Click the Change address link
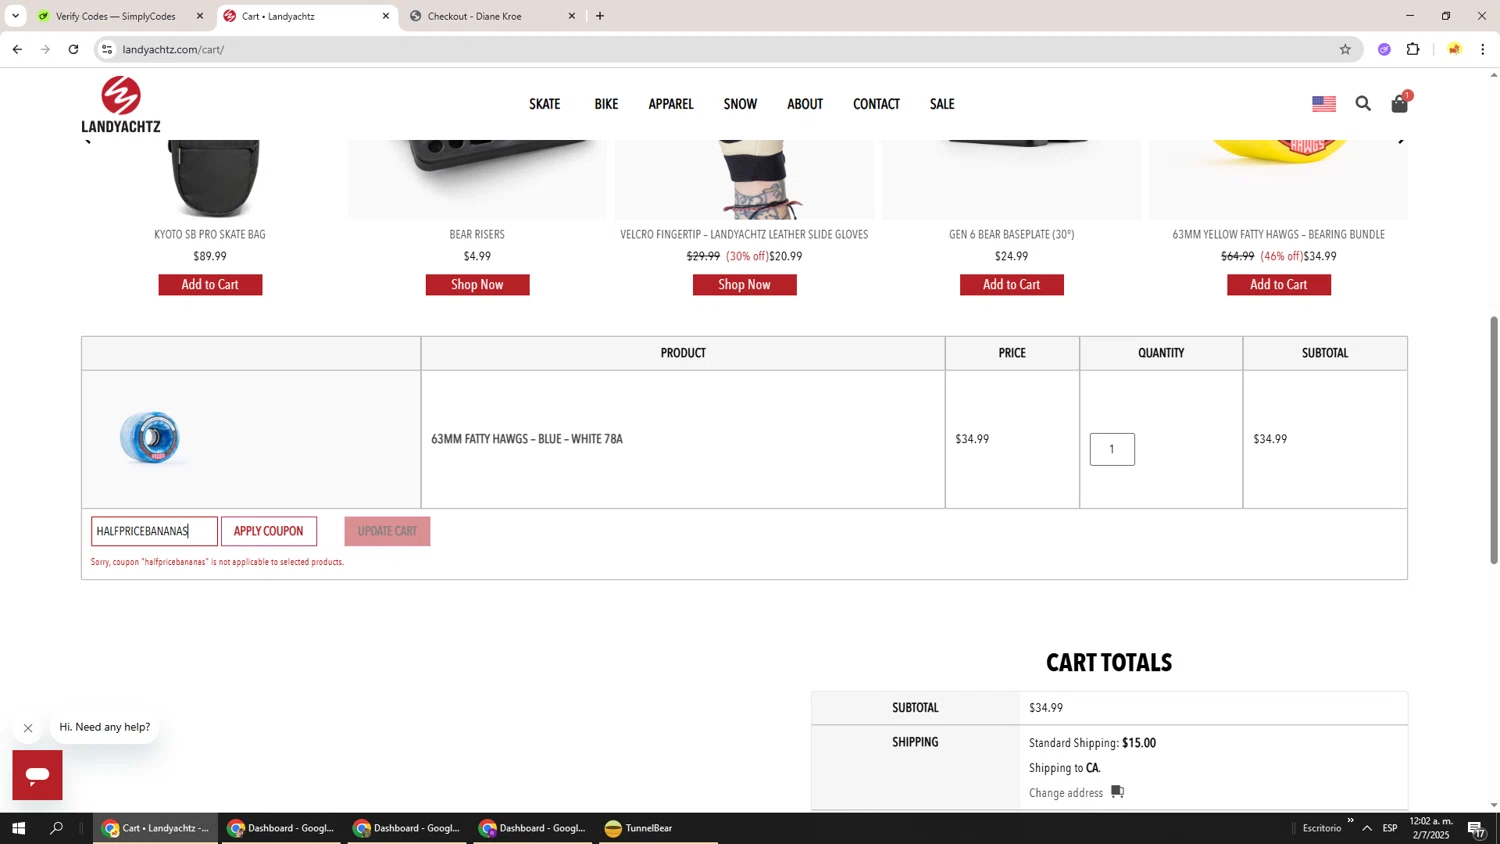The width and height of the screenshot is (1500, 844). tap(1066, 793)
